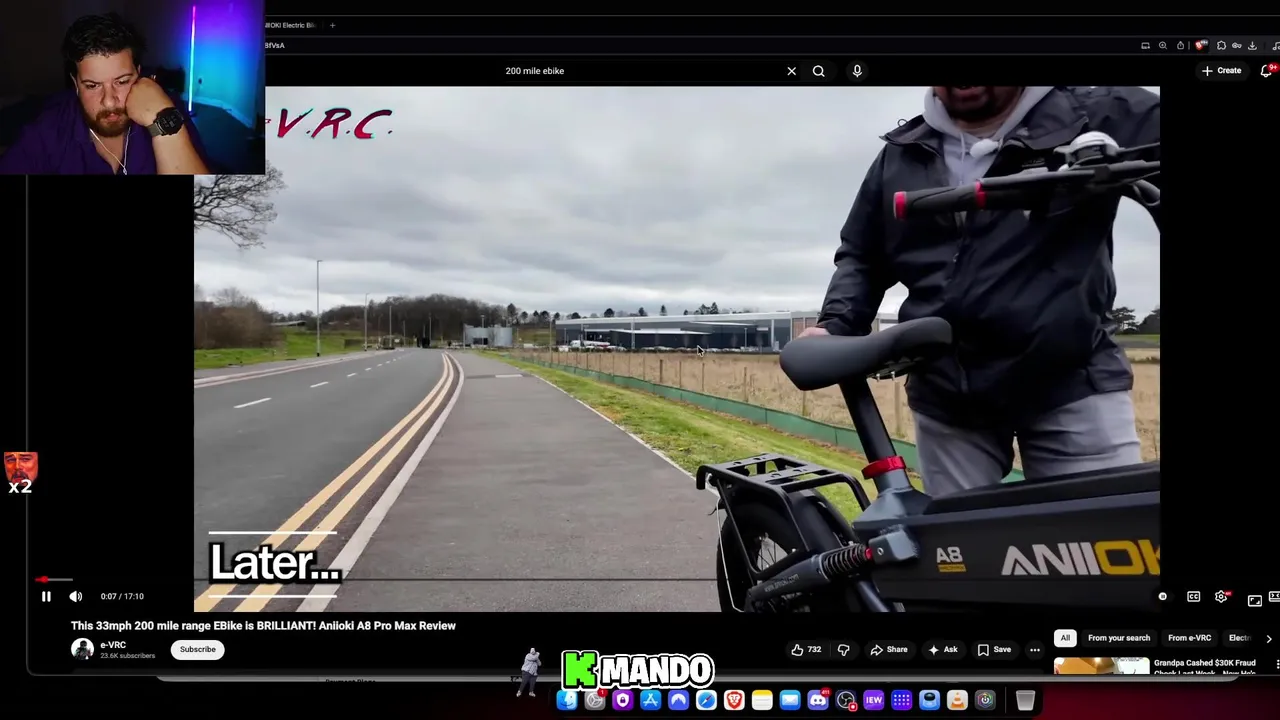Open the player settings gear
The height and width of the screenshot is (720, 1280).
click(x=1222, y=597)
